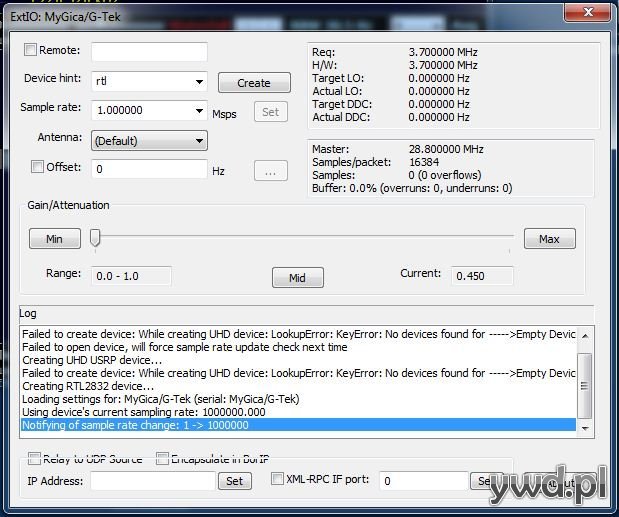Click the Offset Hz input field
The height and width of the screenshot is (517, 619).
pyautogui.click(x=149, y=169)
